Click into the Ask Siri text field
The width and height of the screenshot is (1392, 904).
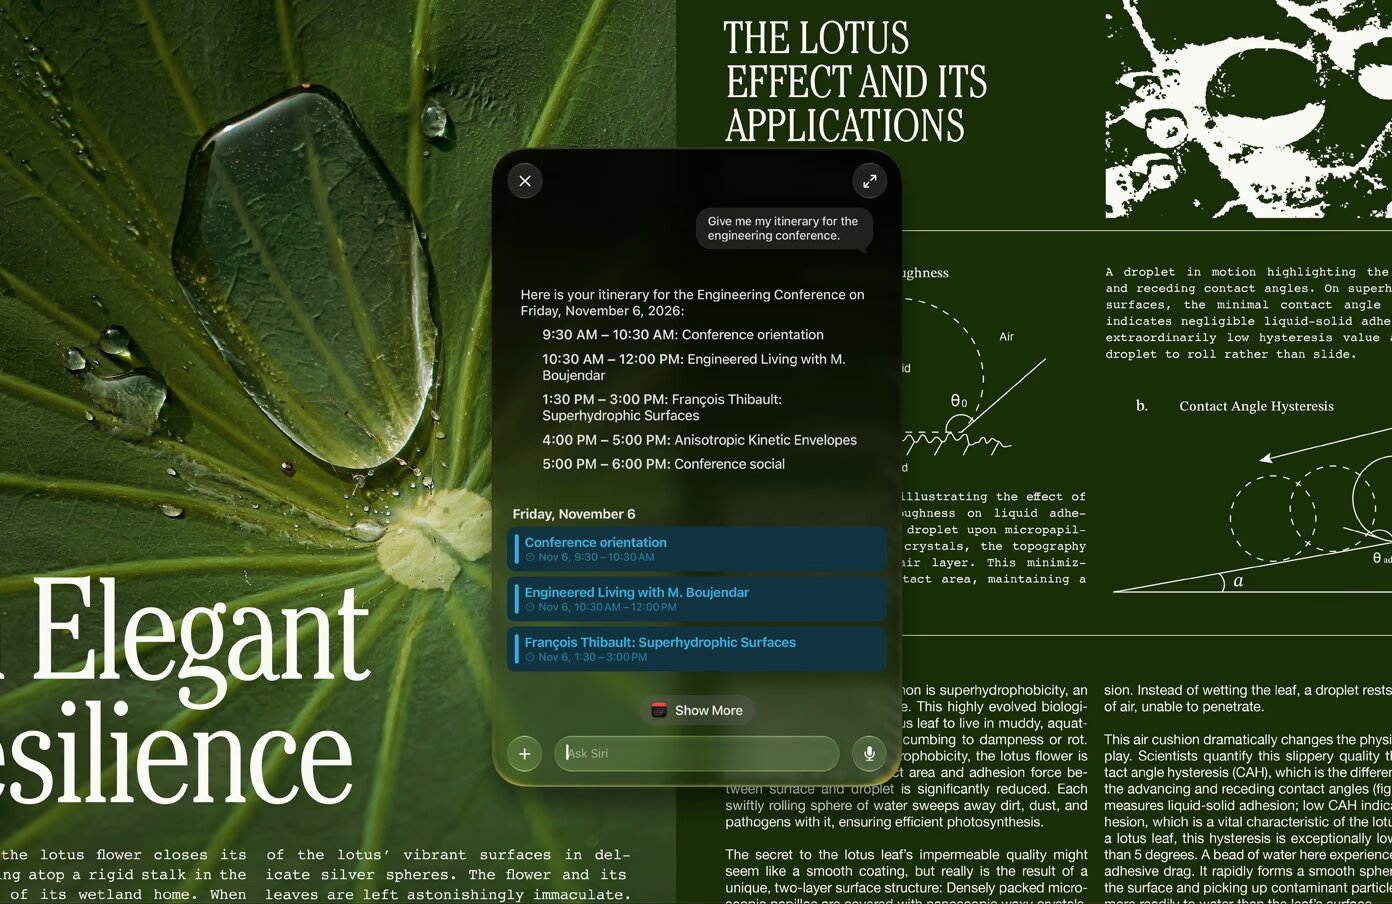point(697,754)
